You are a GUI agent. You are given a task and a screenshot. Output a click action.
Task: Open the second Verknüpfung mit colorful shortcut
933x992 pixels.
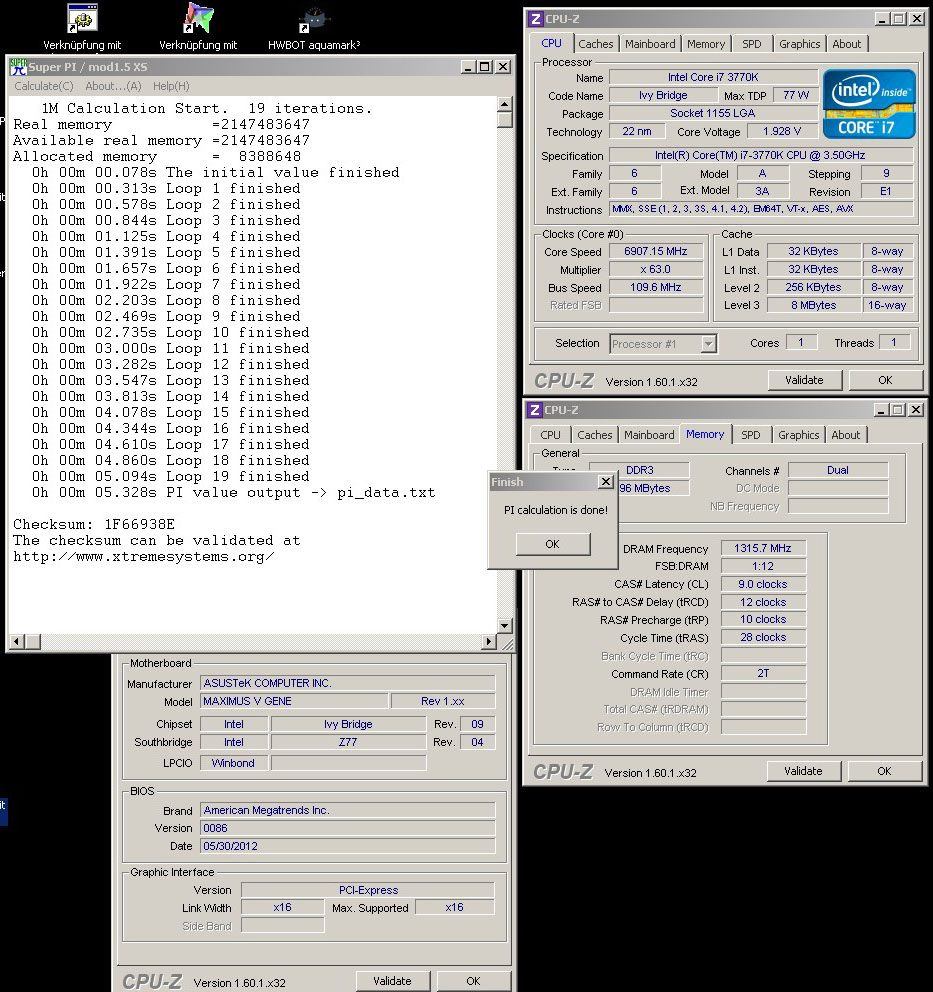pyautogui.click(x=198, y=27)
